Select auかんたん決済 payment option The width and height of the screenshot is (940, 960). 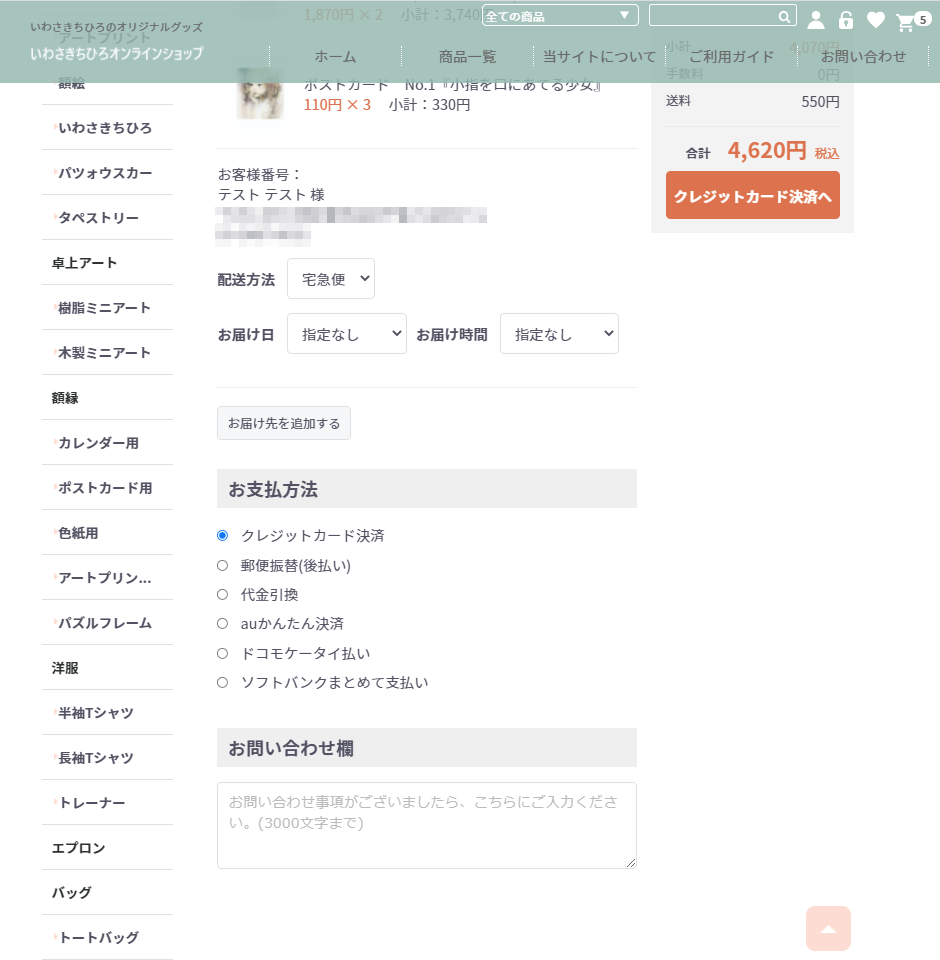[x=222, y=624]
